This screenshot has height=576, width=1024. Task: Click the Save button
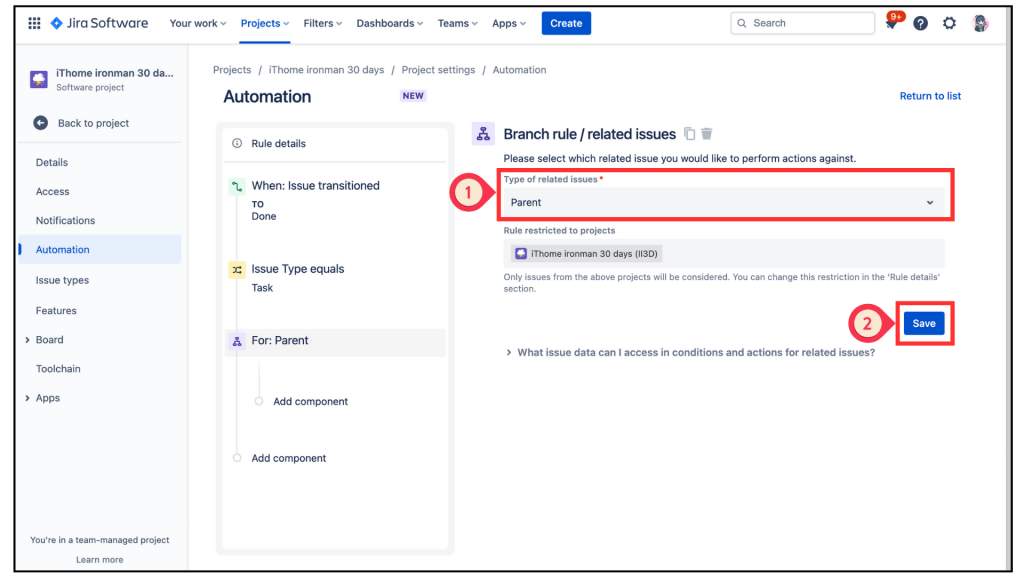click(x=924, y=323)
